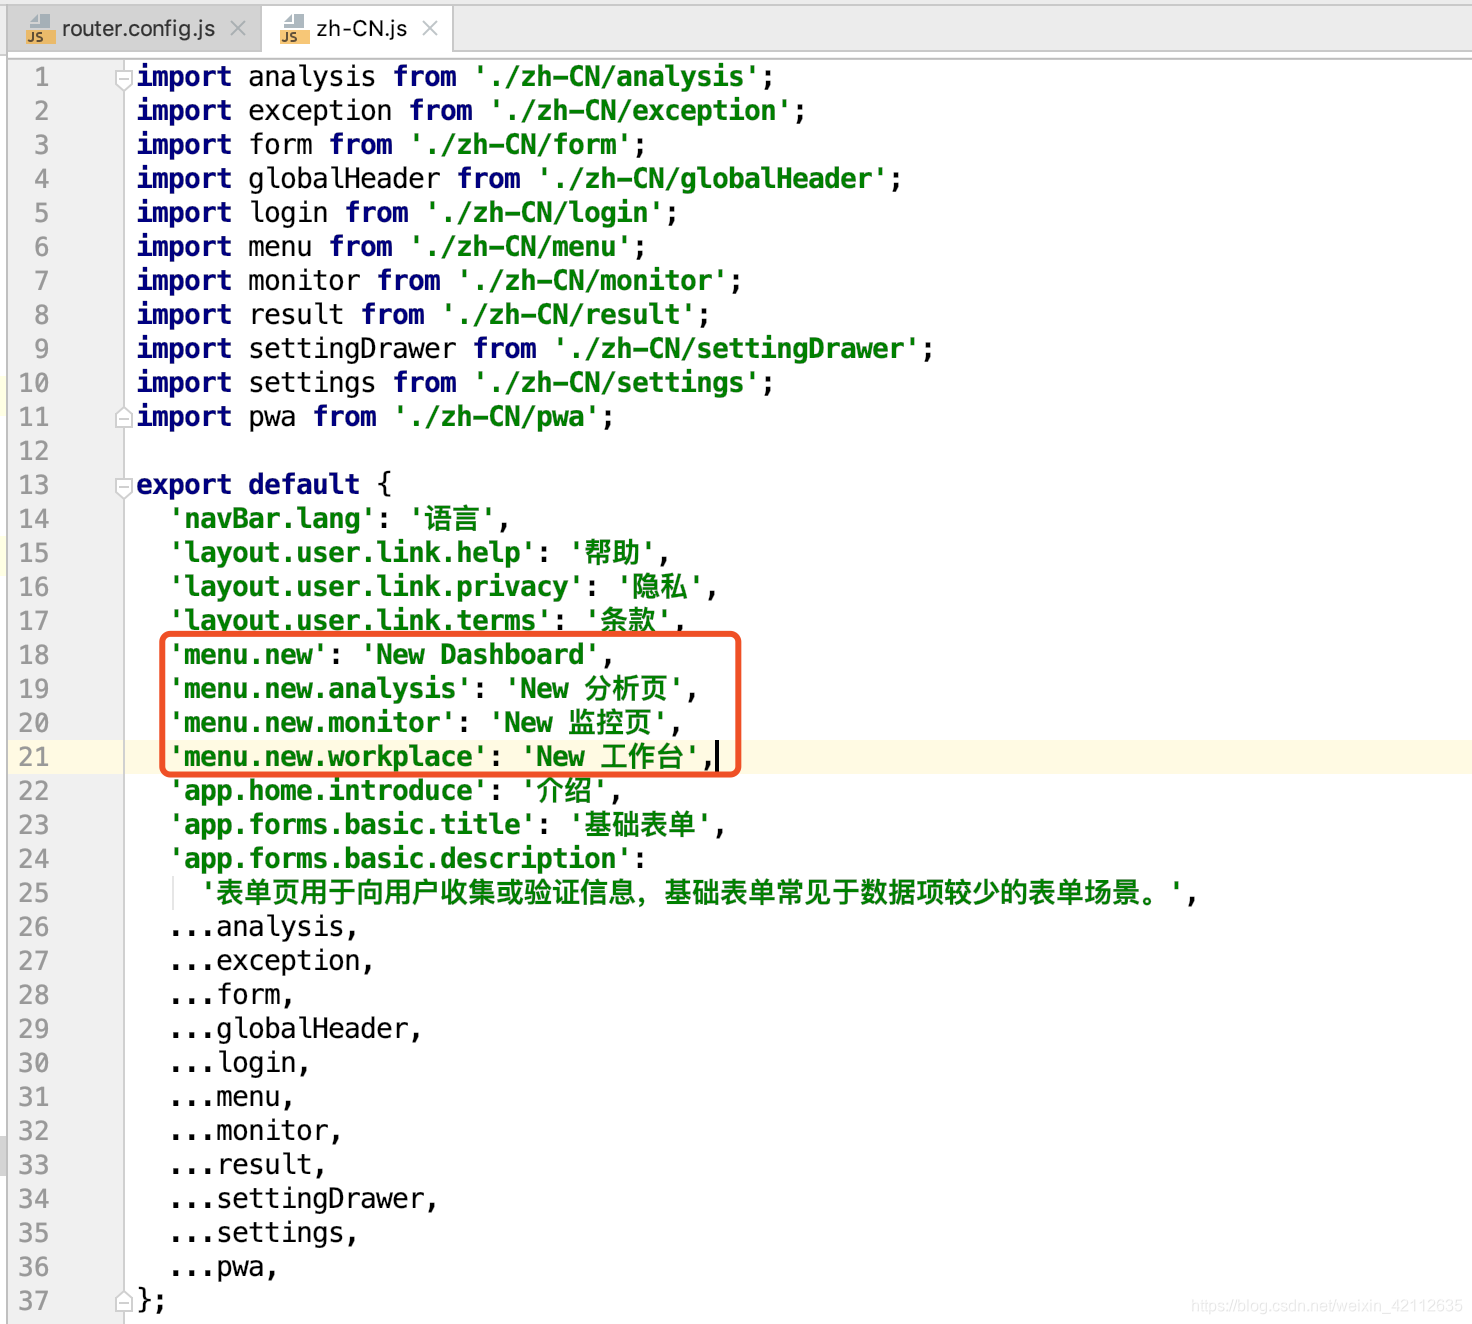Click the 'monitor' identifier on line 7

(x=304, y=281)
